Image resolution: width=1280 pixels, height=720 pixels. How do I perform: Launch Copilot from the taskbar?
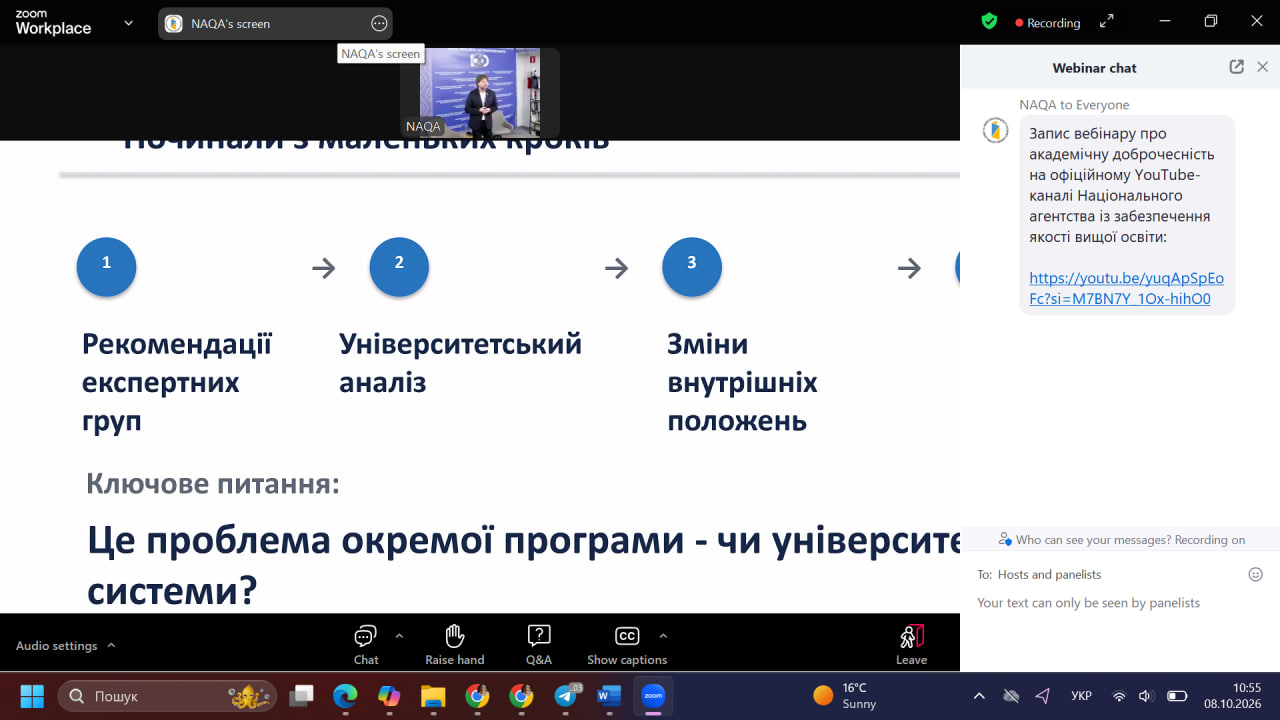(389, 696)
